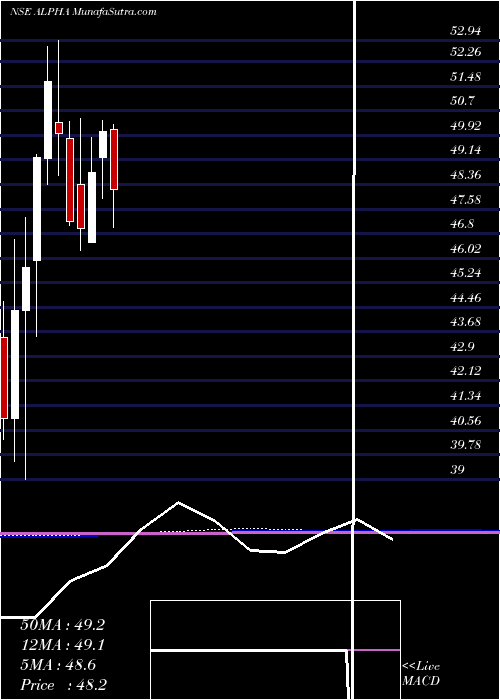The height and width of the screenshot is (700, 500).
Task: Click the 52.94 price axis label
Action: click(466, 31)
